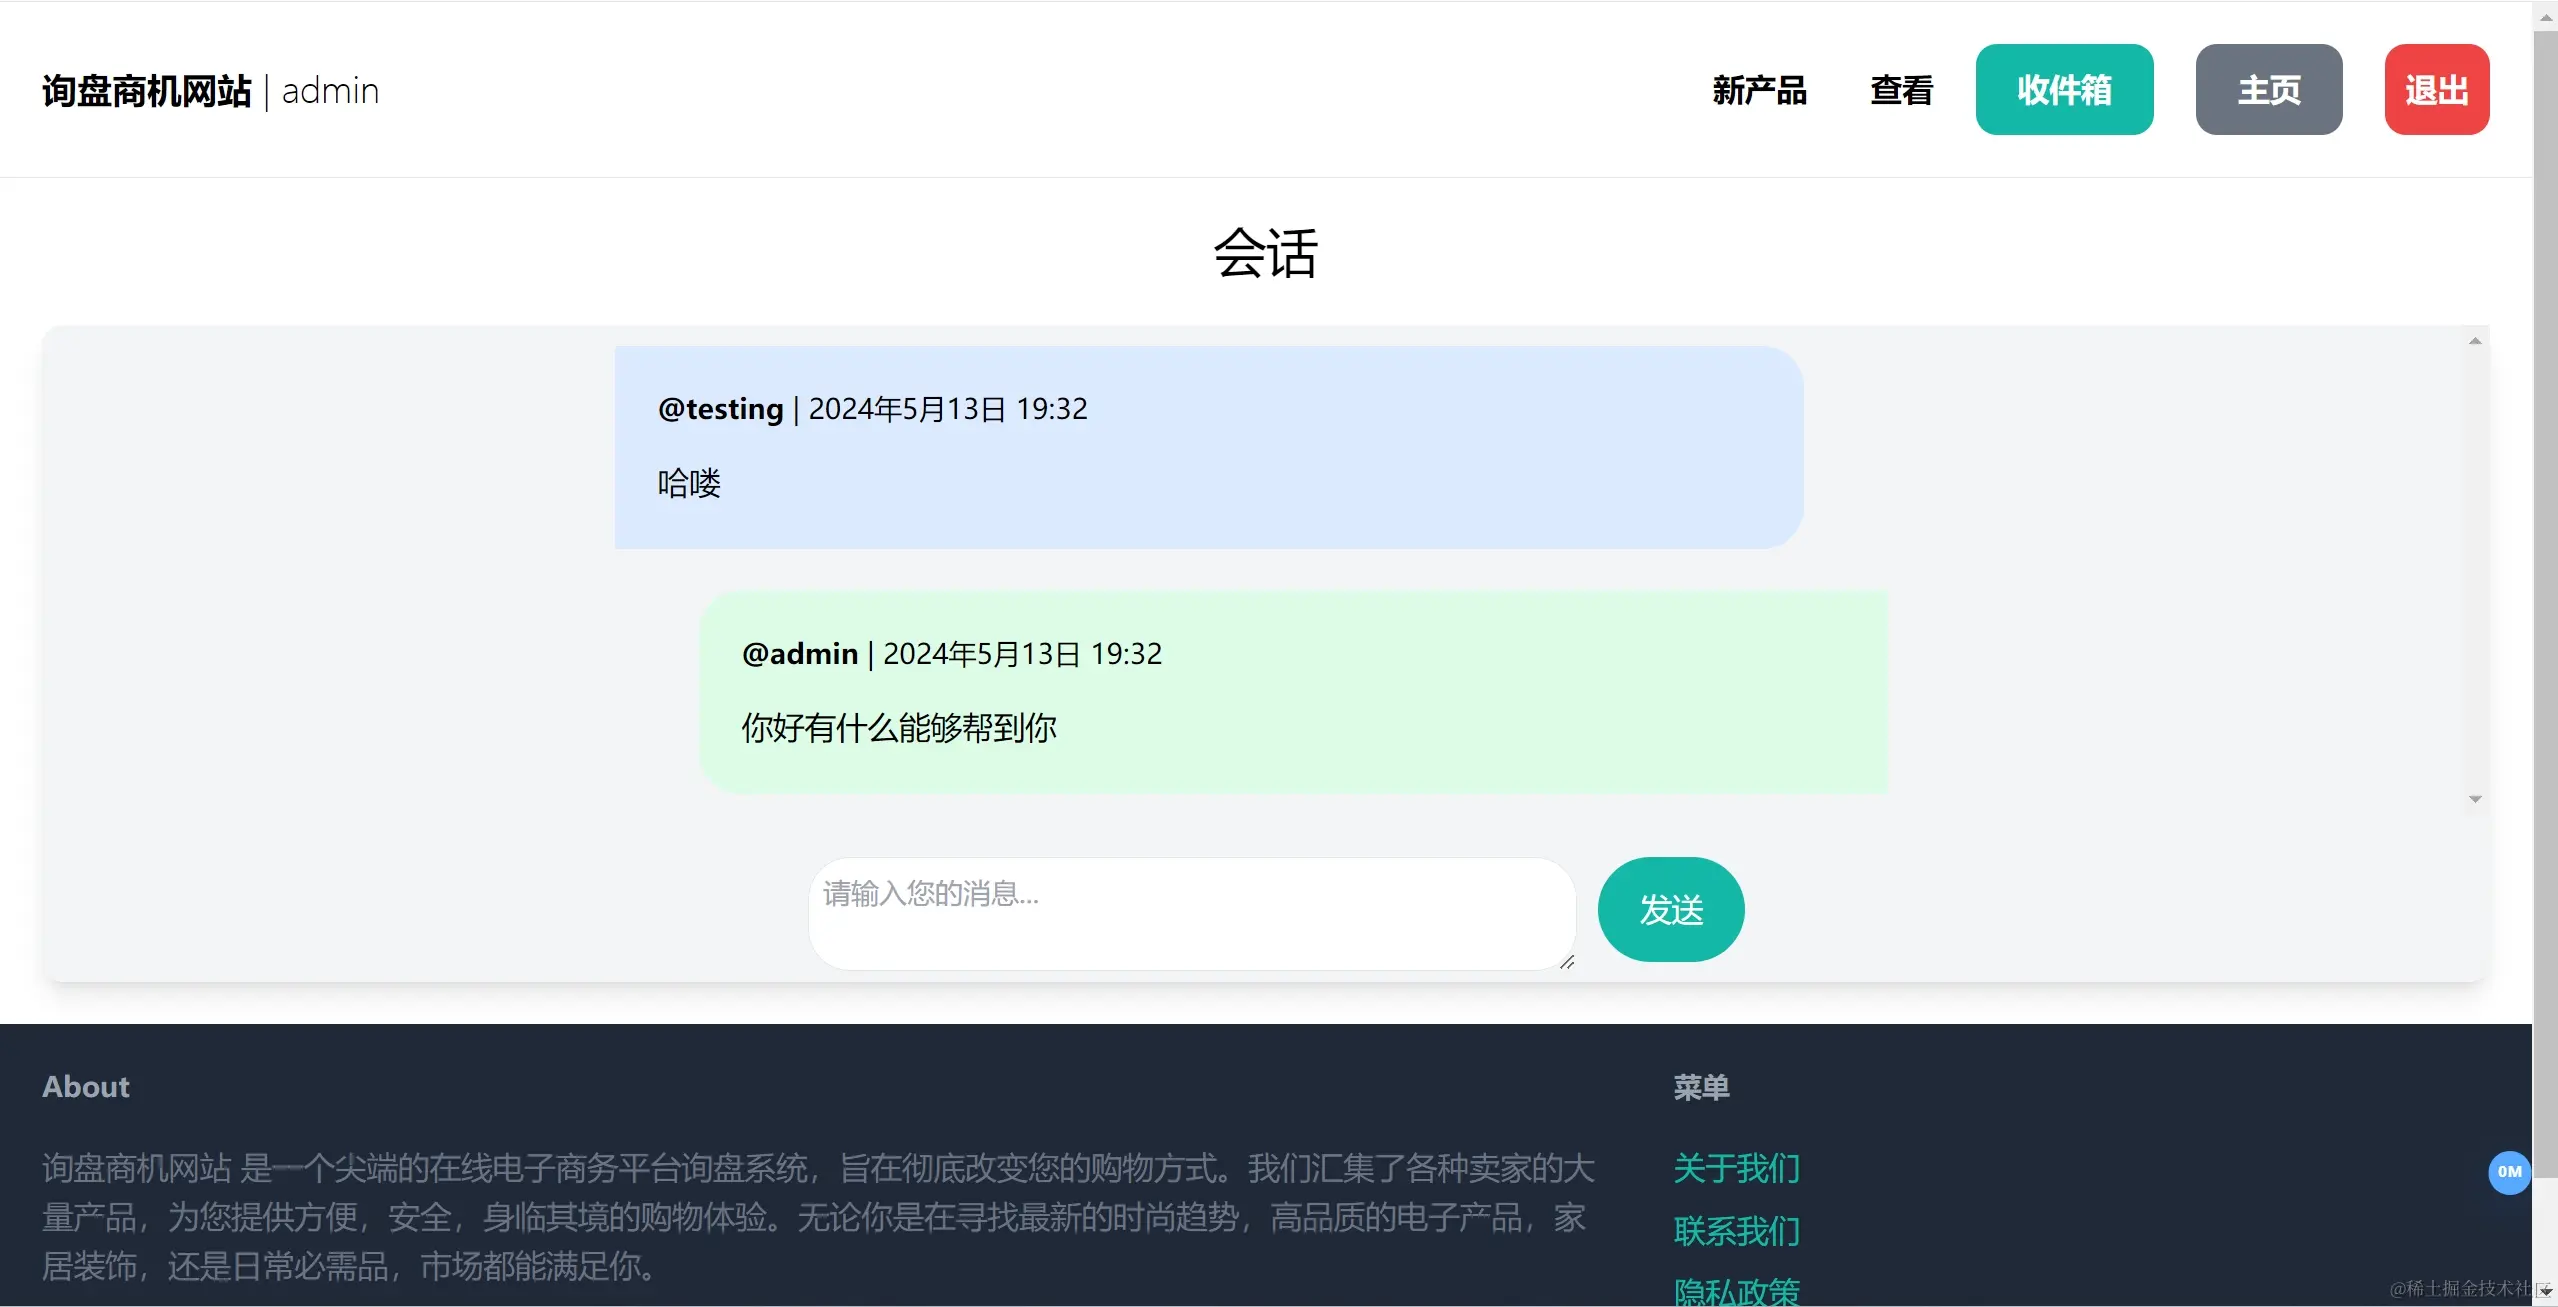Click chat panel scroll-up arrow
The image size is (2558, 1307).
(2475, 341)
